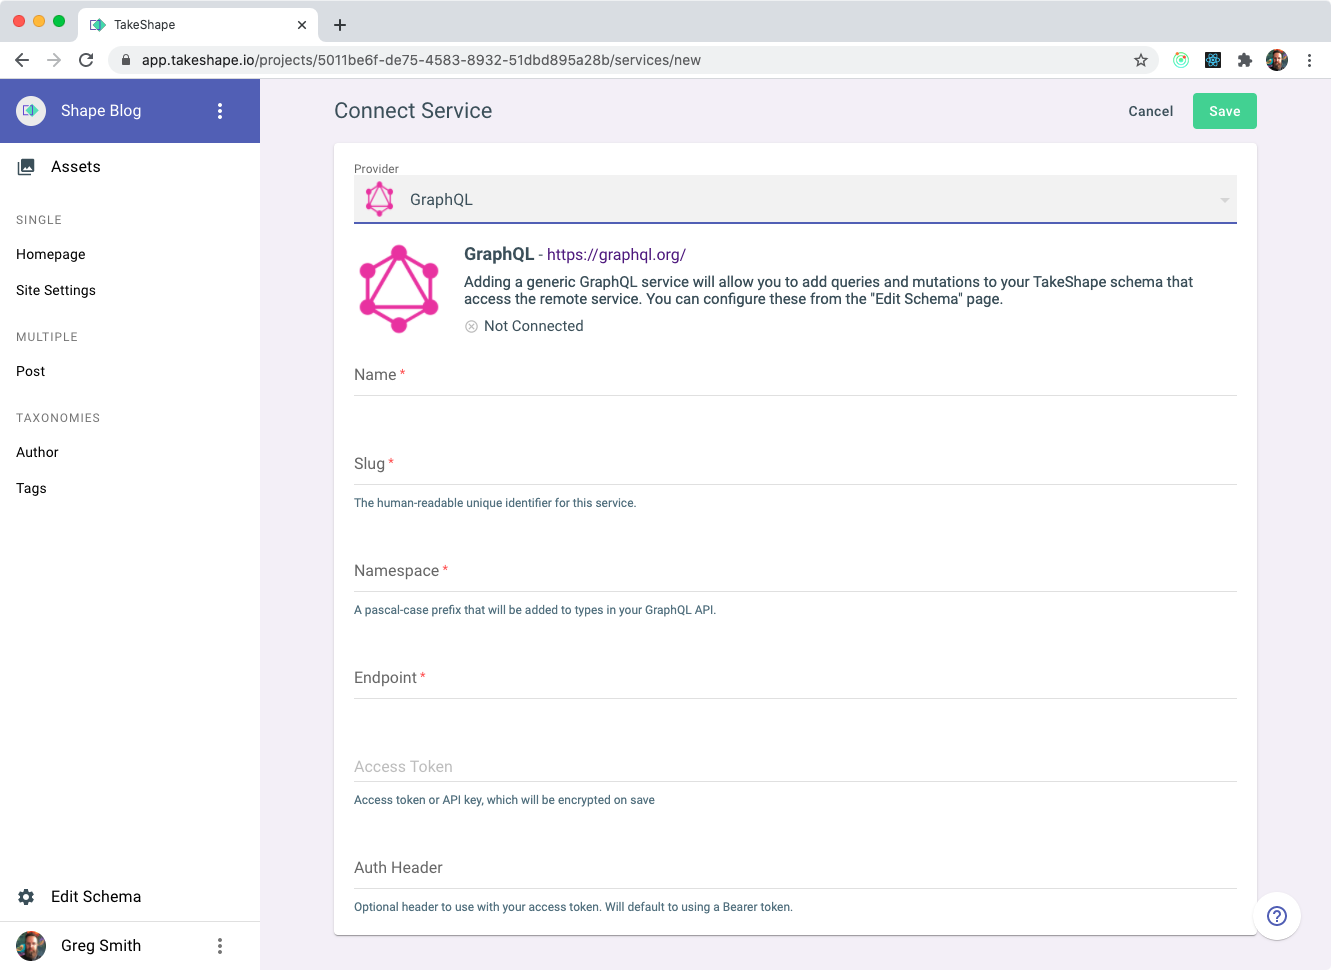1331x970 pixels.
Task: Select the TakeShape browser tab
Action: point(198,25)
